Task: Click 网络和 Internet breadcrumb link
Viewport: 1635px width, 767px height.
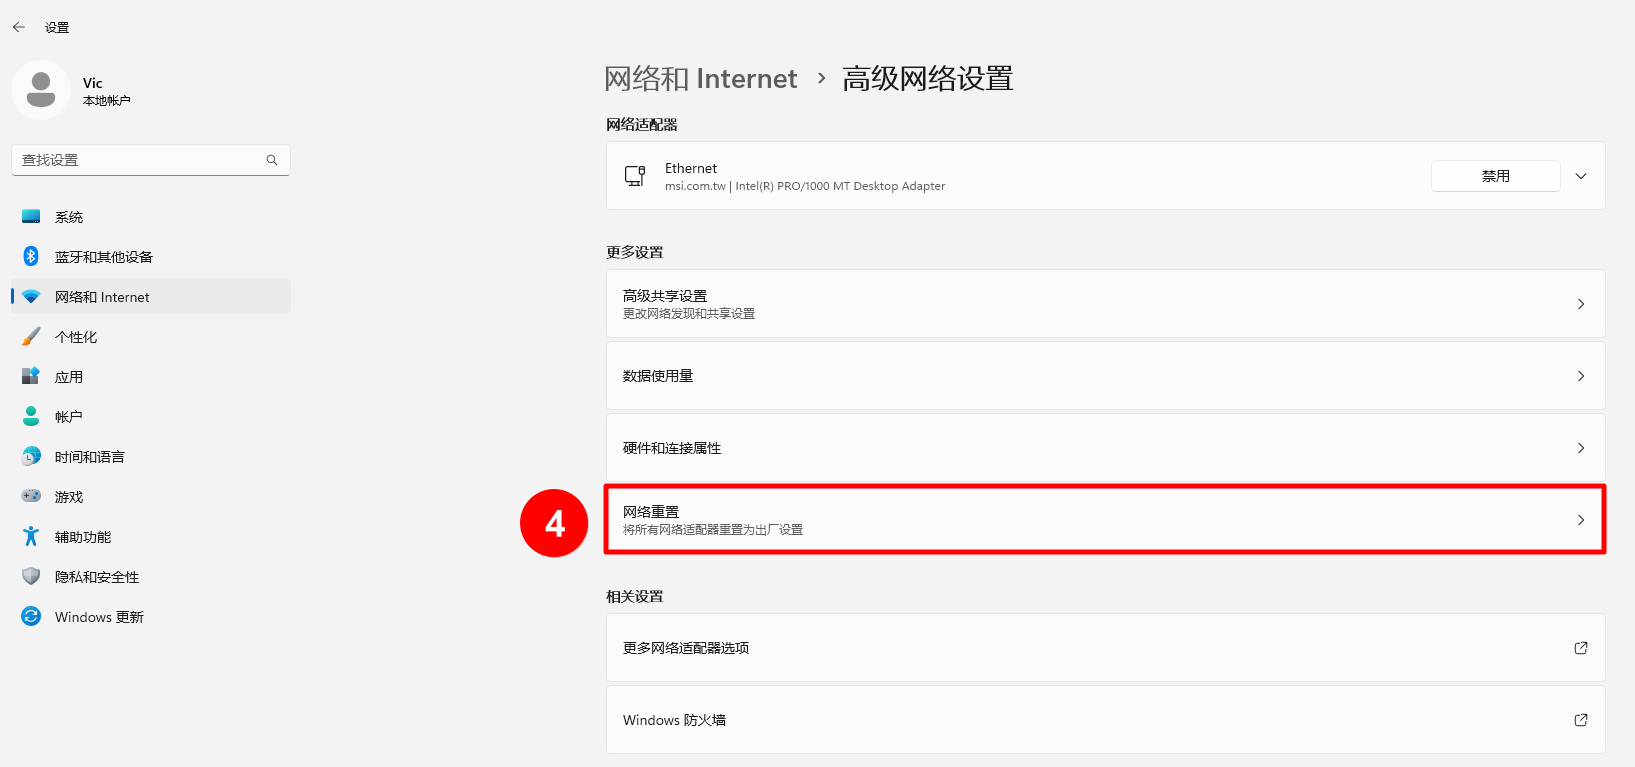Action: [701, 79]
